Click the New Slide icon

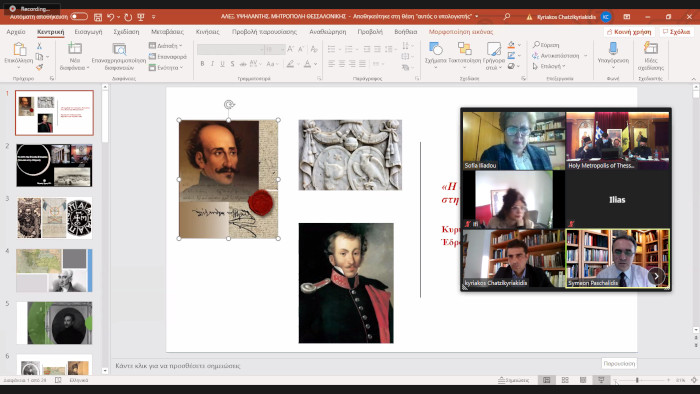pyautogui.click(x=75, y=49)
